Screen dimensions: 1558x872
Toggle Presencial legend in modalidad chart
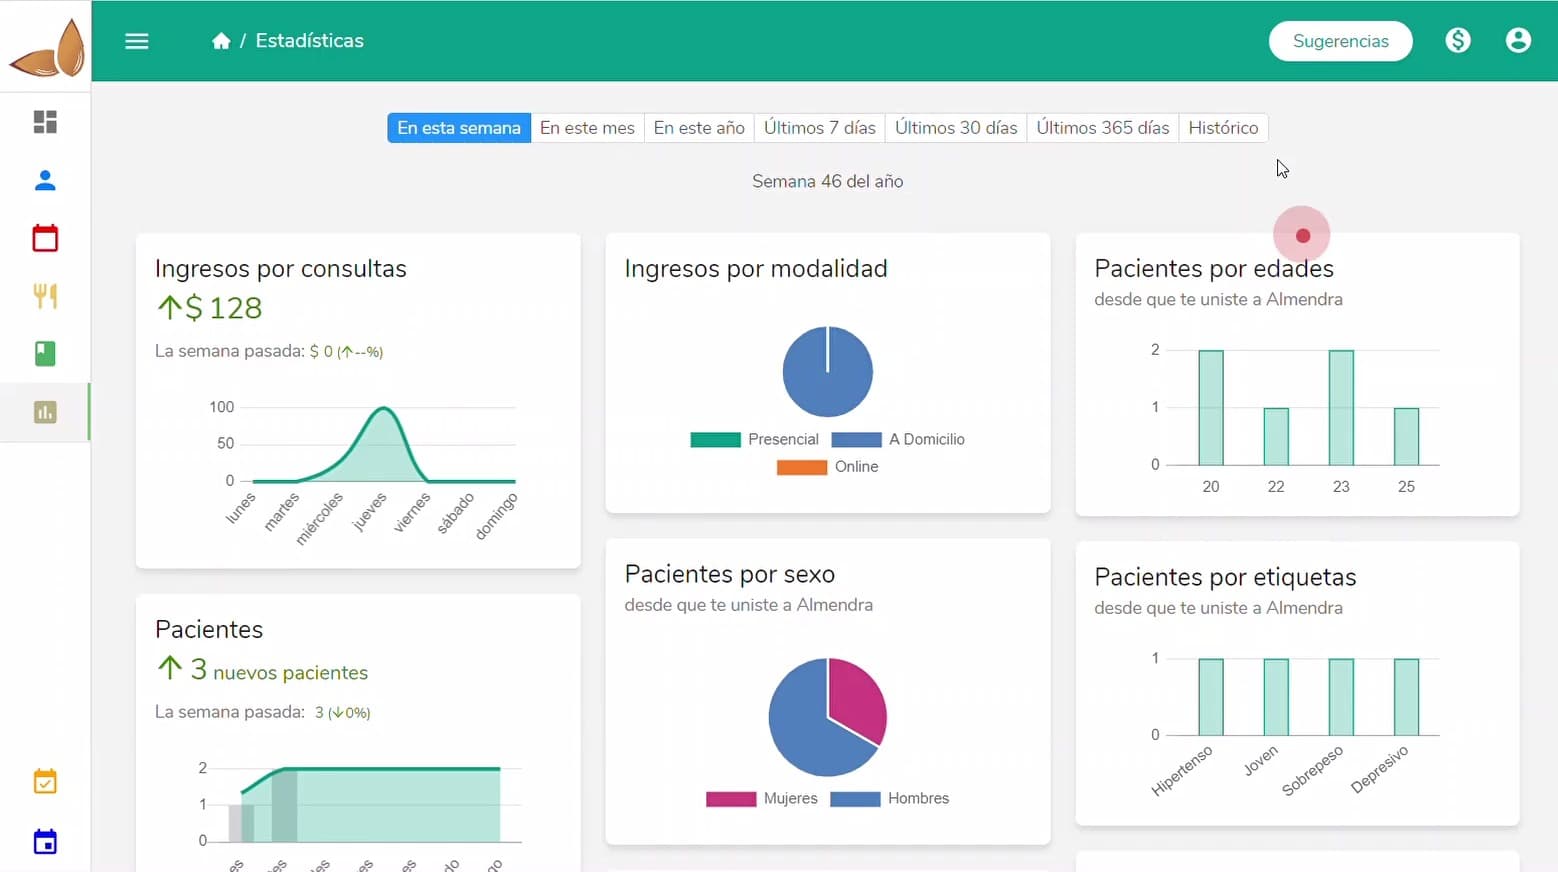pyautogui.click(x=755, y=440)
